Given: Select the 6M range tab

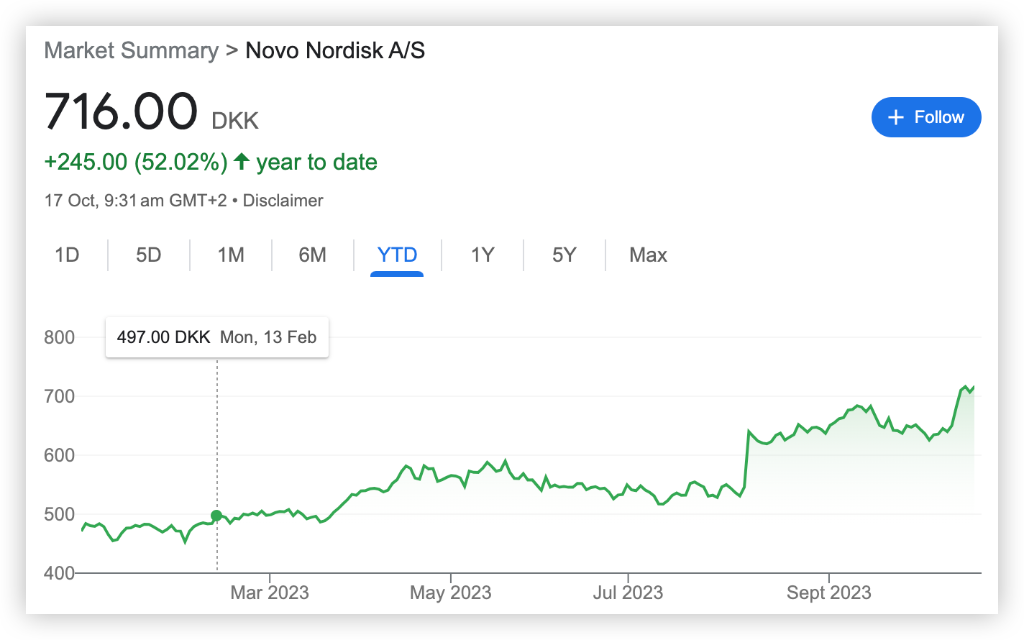Looking at the screenshot, I should click(x=312, y=255).
